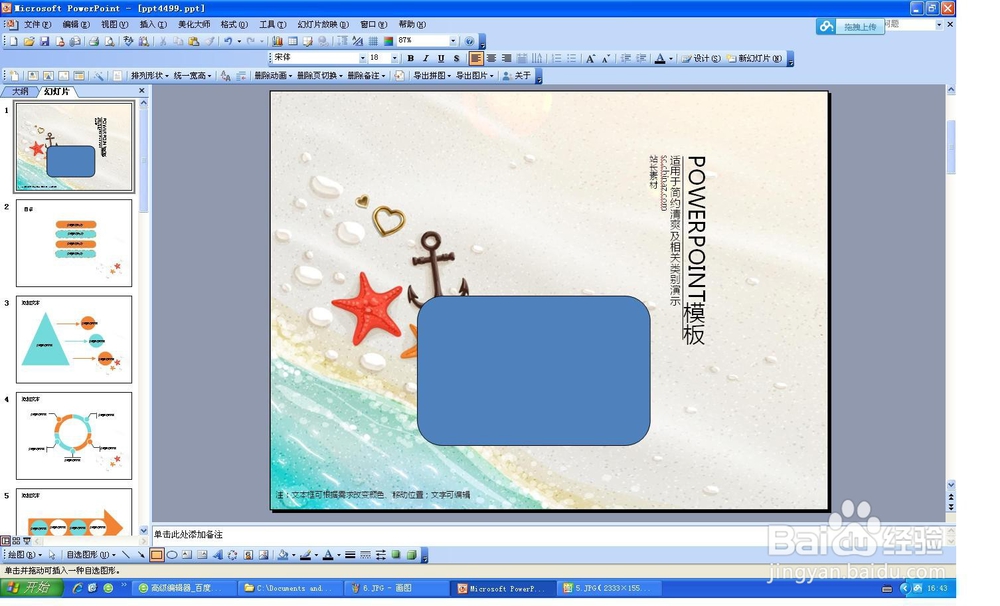This screenshot has width=1000, height=606.
Task: Switch to the 大纲 outline tab
Action: click(20, 91)
